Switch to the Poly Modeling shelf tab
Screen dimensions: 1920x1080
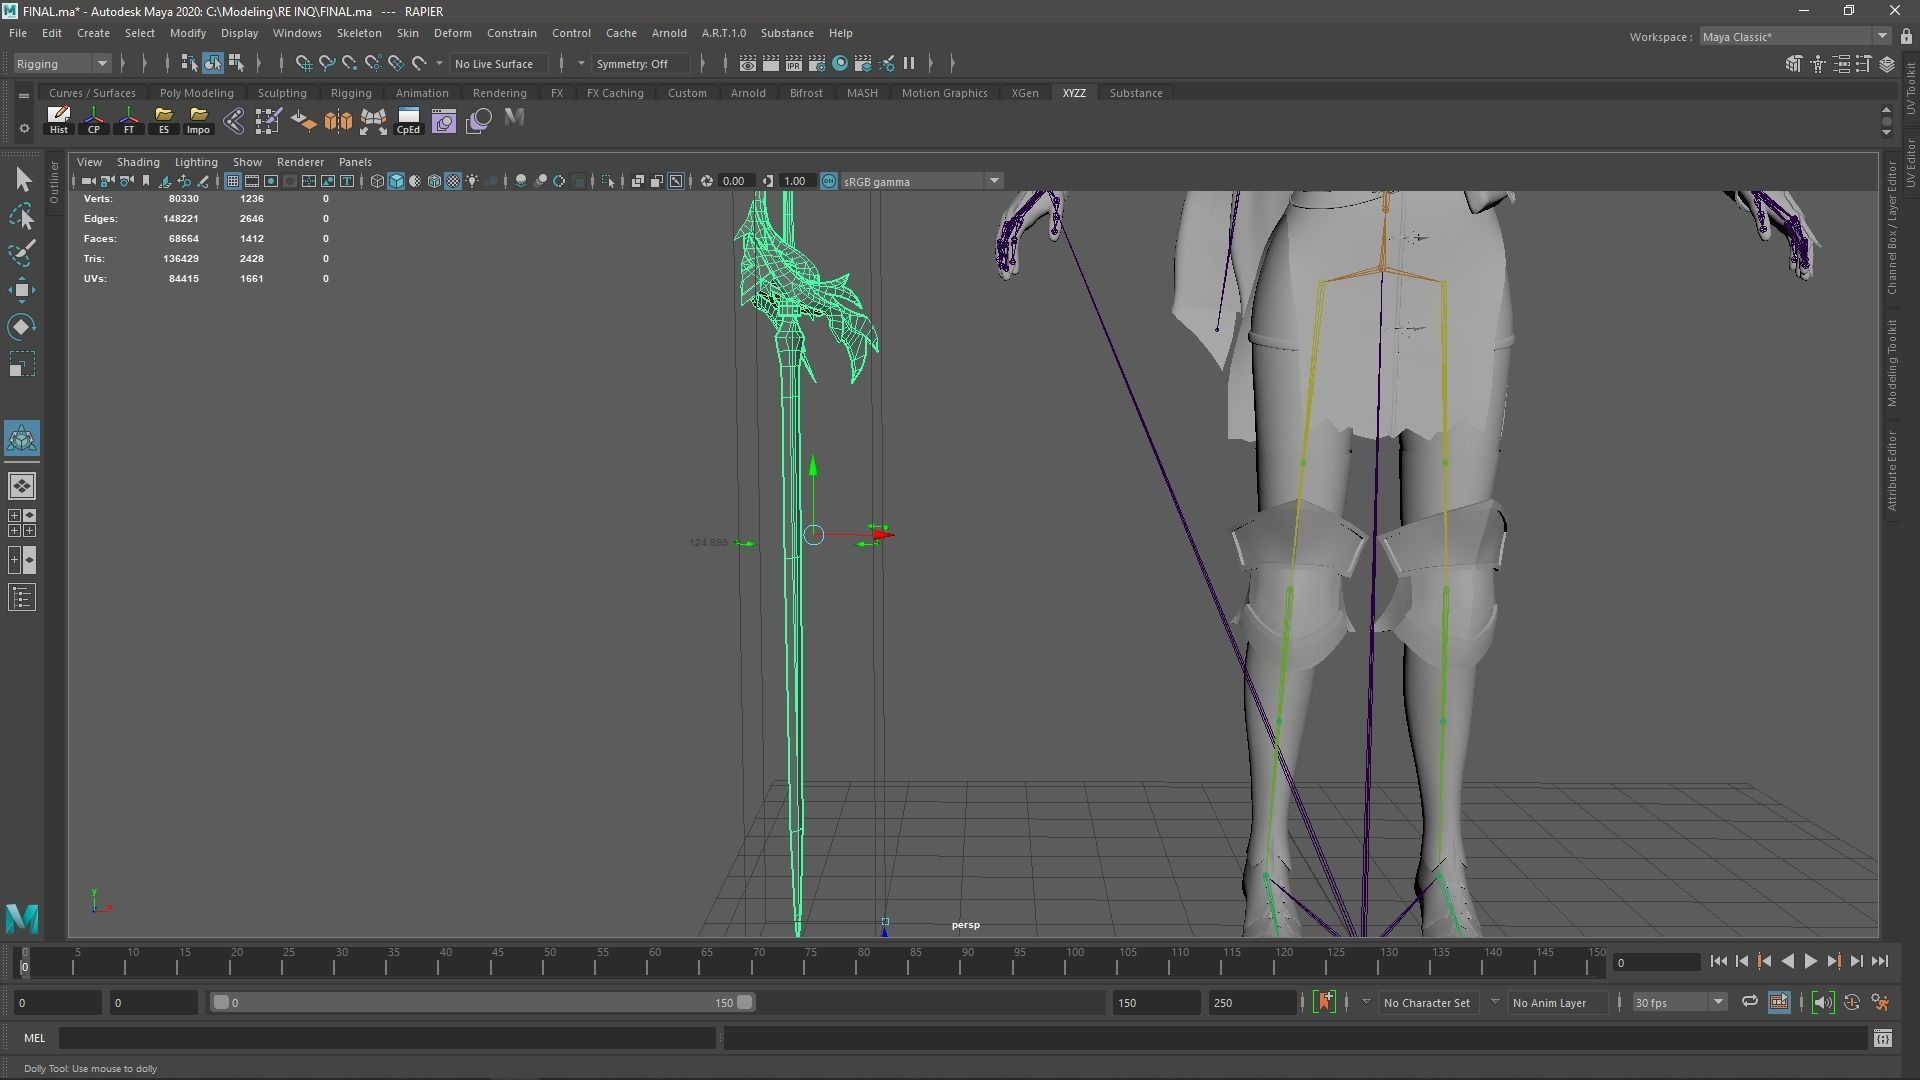(x=196, y=93)
